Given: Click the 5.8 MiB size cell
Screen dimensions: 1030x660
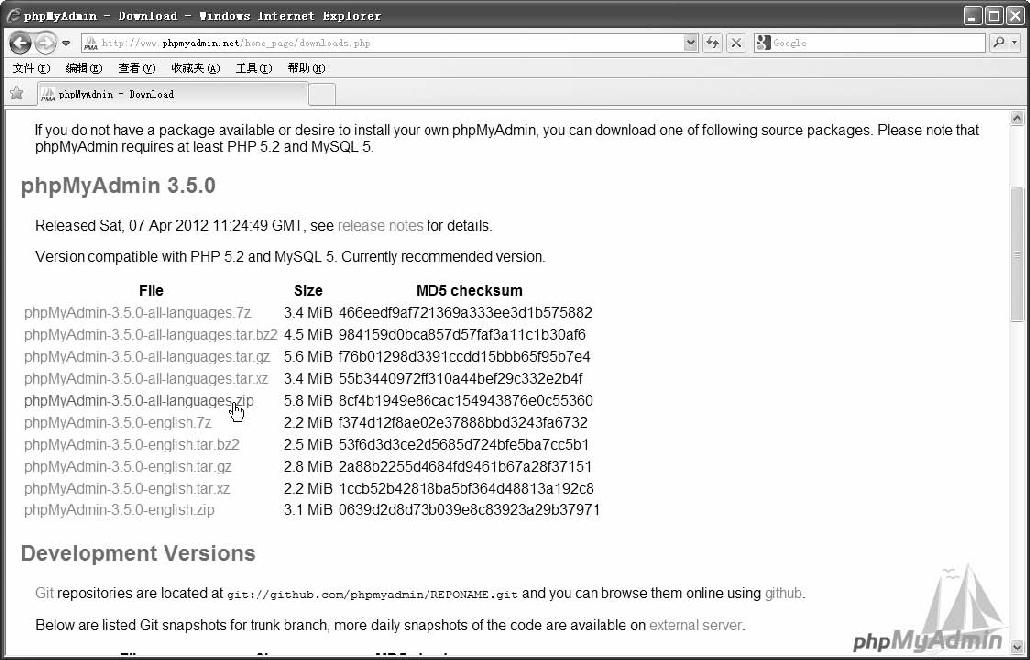Looking at the screenshot, I should [308, 401].
